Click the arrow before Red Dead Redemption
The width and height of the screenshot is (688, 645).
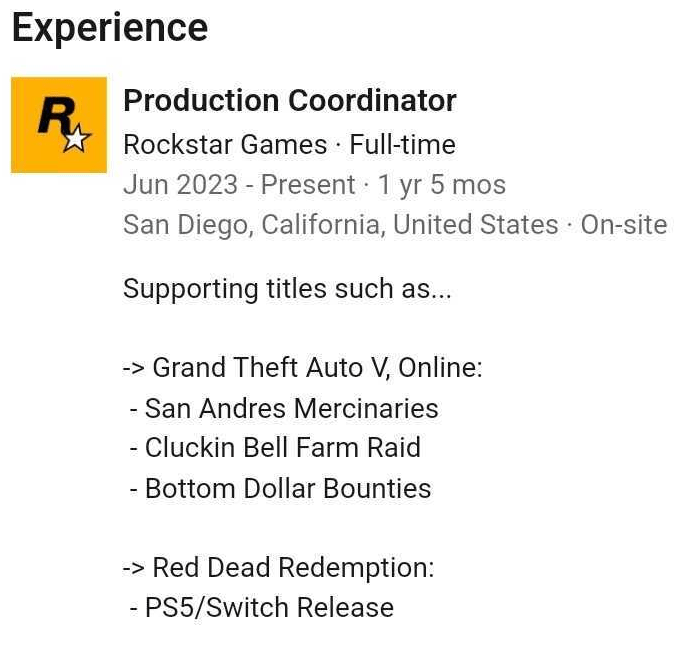pyautogui.click(x=133, y=568)
